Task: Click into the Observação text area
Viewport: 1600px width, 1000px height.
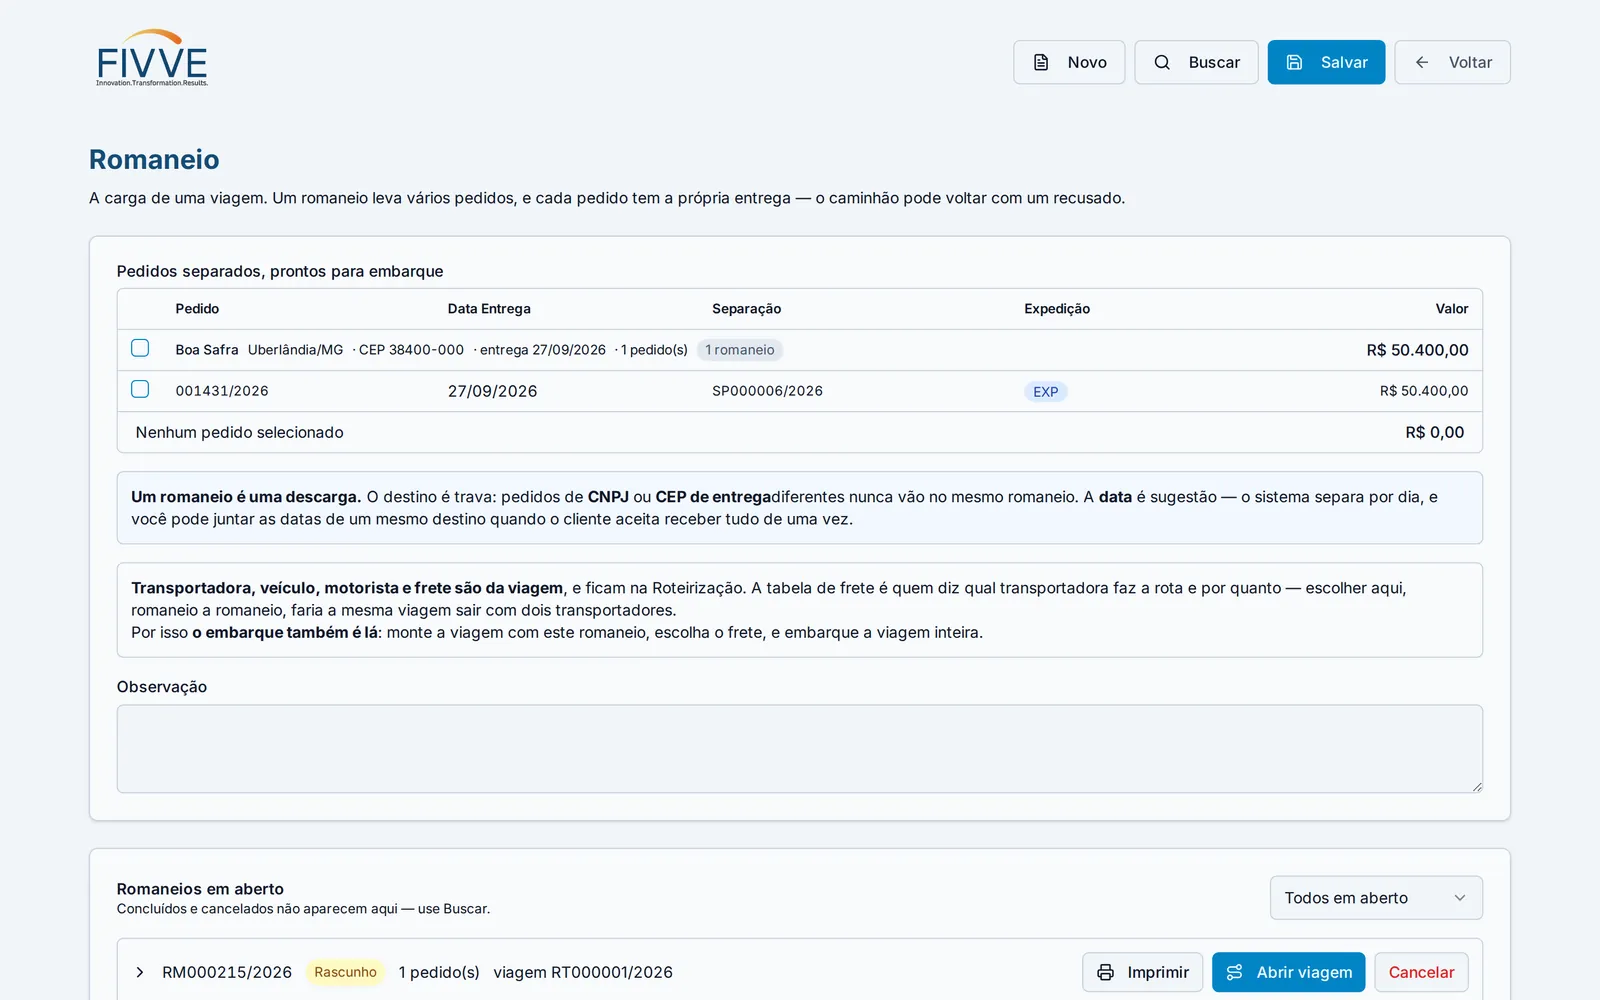Action: pos(800,749)
